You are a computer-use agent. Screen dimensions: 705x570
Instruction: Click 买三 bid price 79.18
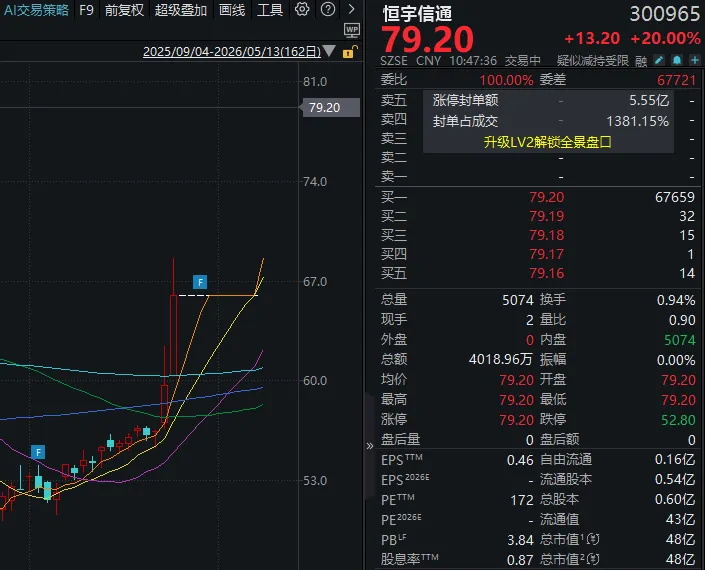click(546, 235)
